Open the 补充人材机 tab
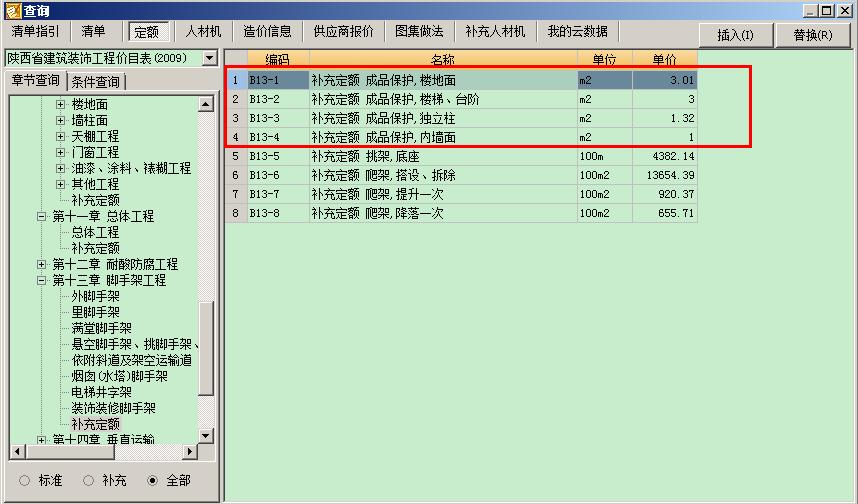The width and height of the screenshot is (858, 504). 495,32
